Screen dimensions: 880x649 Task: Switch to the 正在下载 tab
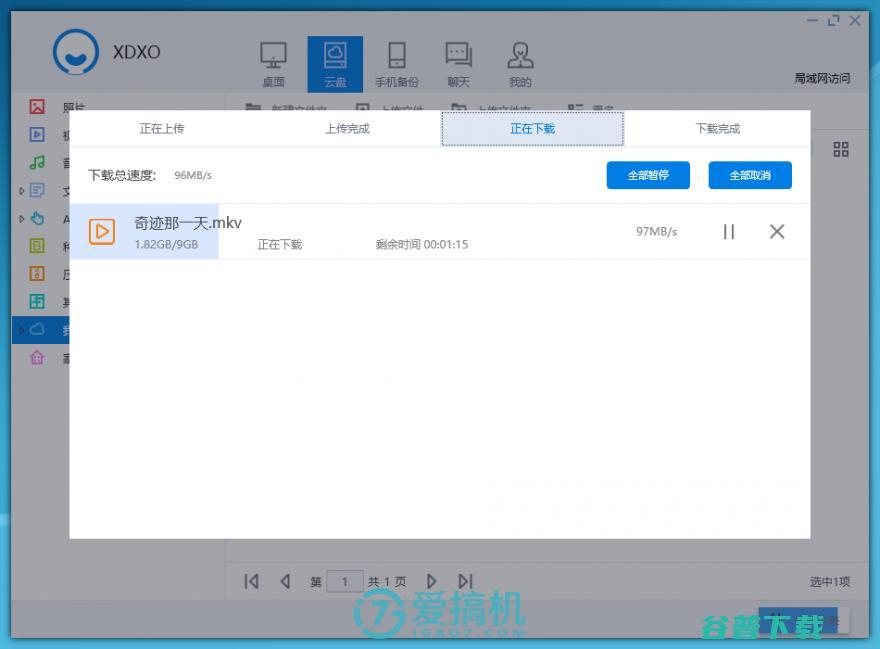[533, 129]
